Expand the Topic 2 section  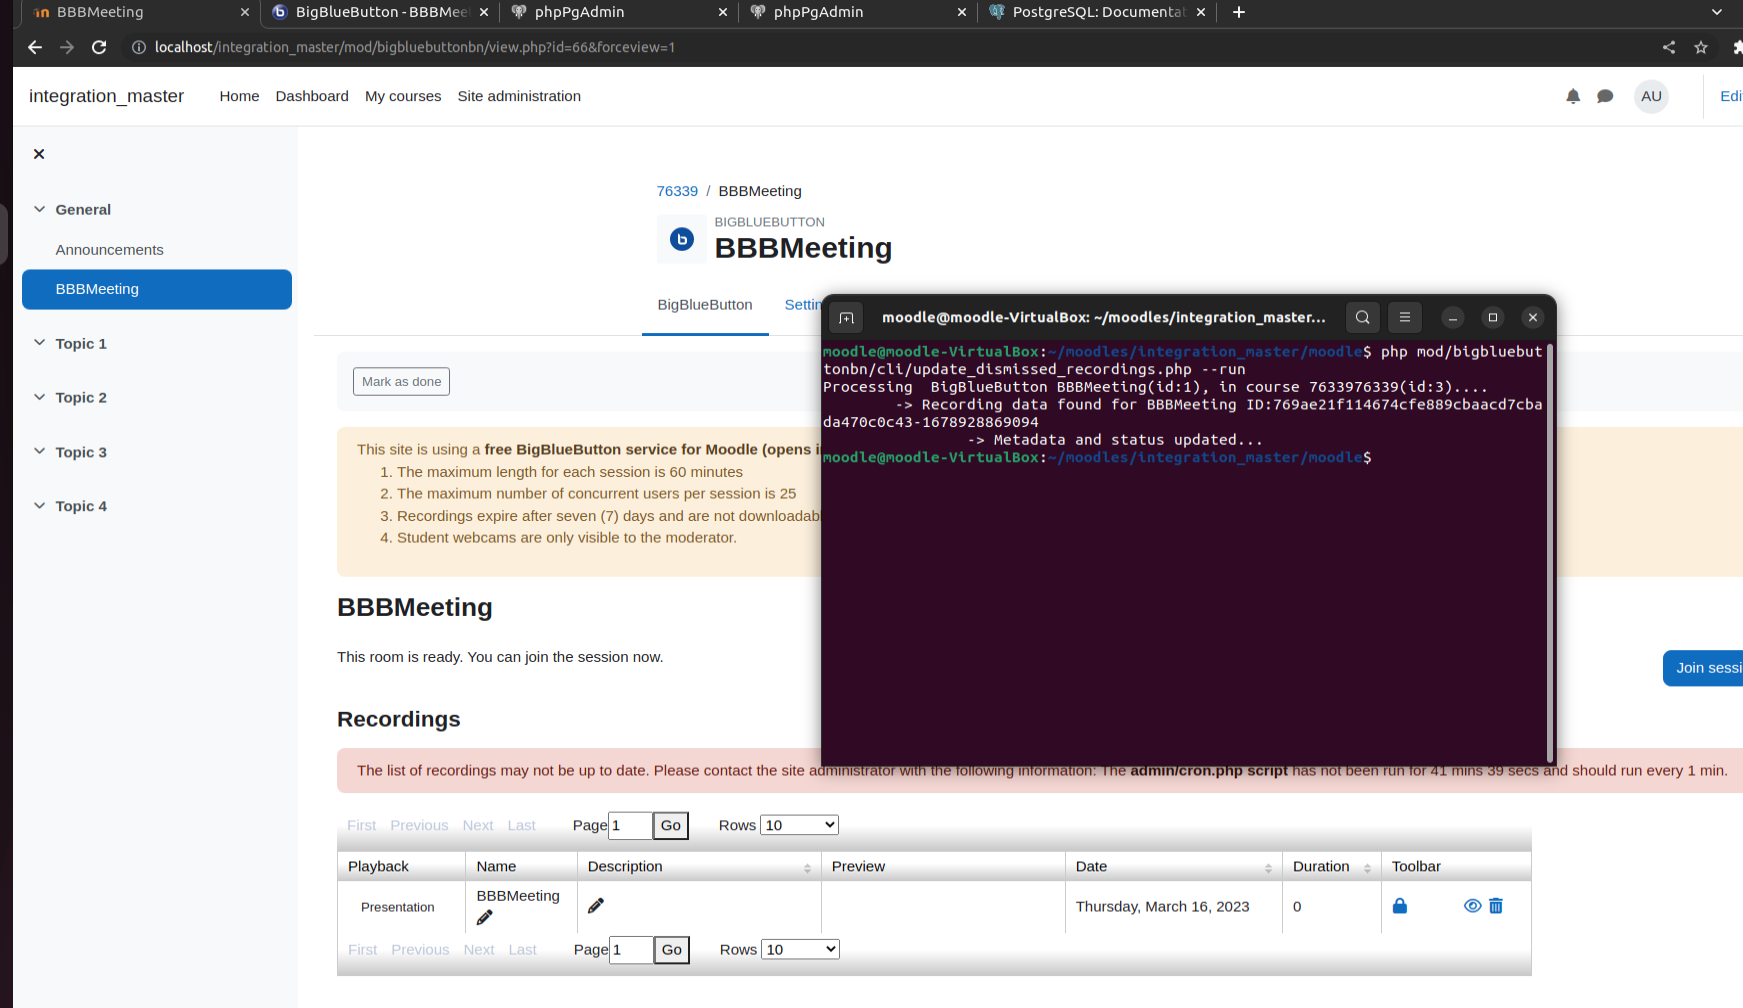40,397
